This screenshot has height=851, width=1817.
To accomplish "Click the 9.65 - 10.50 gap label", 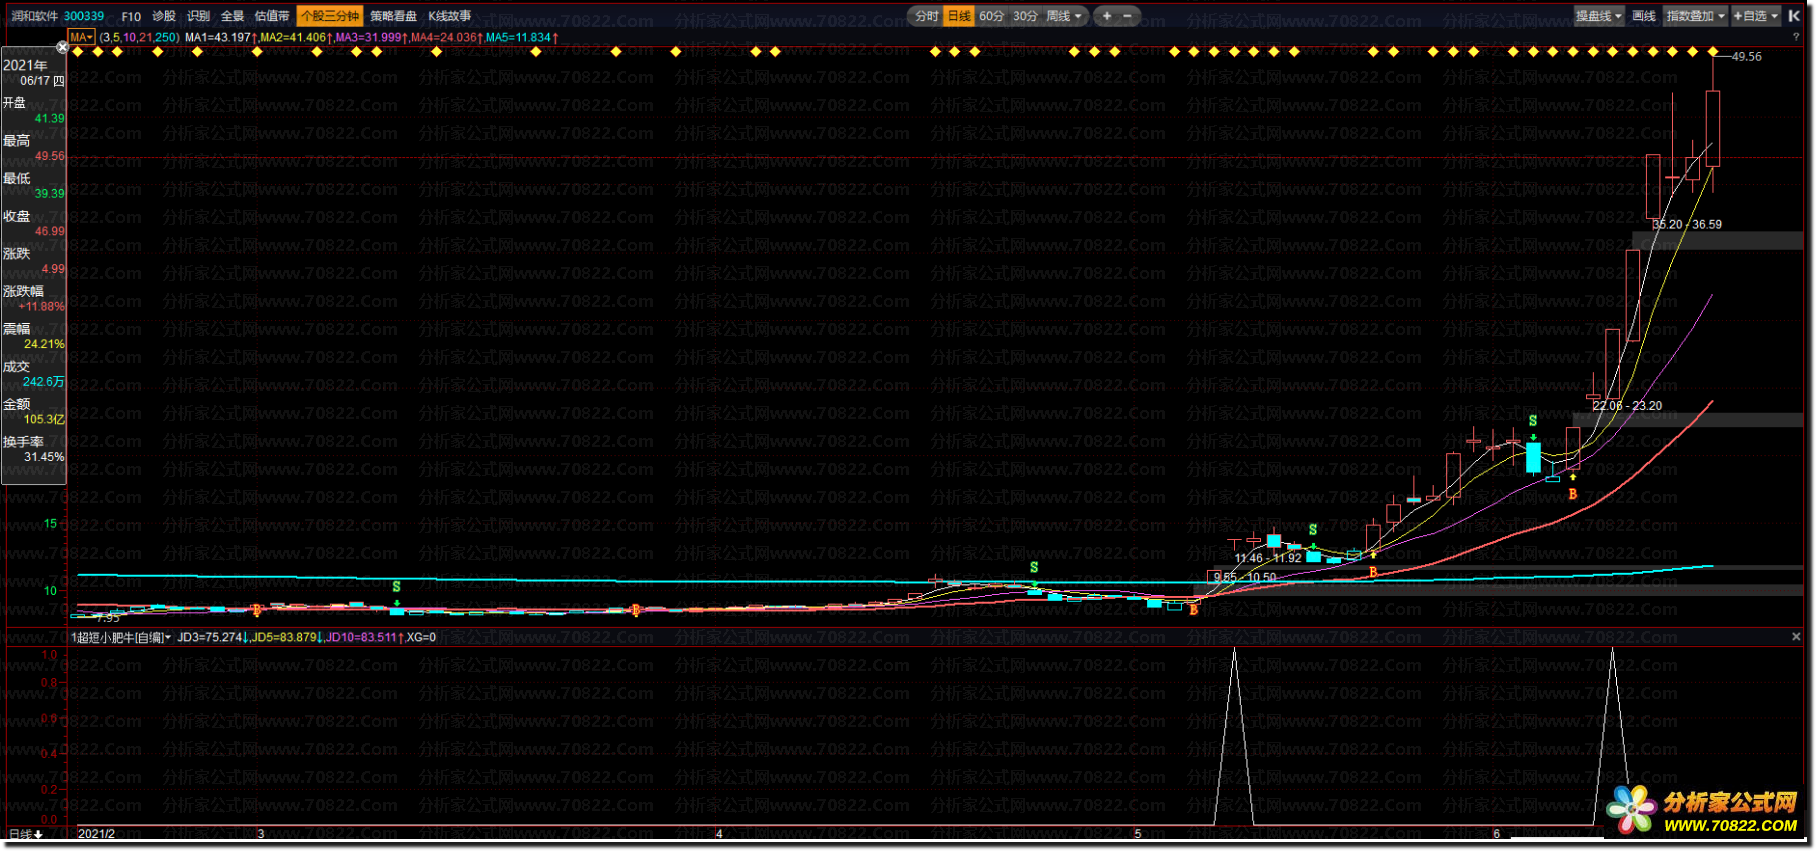I will click(x=1245, y=577).
